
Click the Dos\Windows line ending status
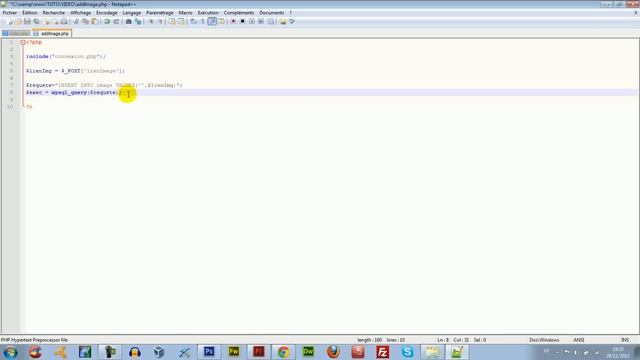(544, 340)
